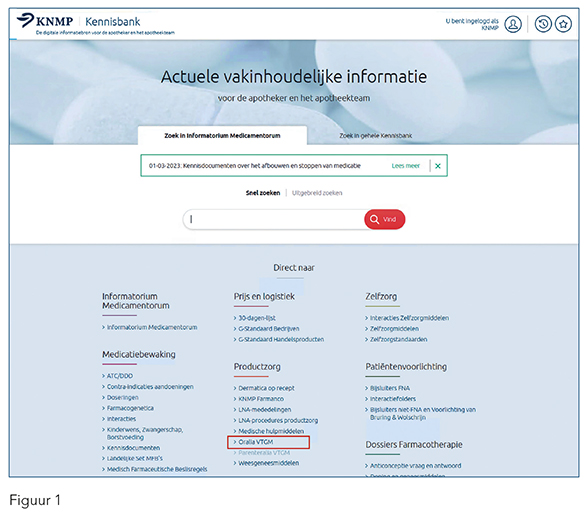Viewport: 587px width, 515px height.
Task: Click the Prijs en logistiek heading
Action: (x=264, y=296)
